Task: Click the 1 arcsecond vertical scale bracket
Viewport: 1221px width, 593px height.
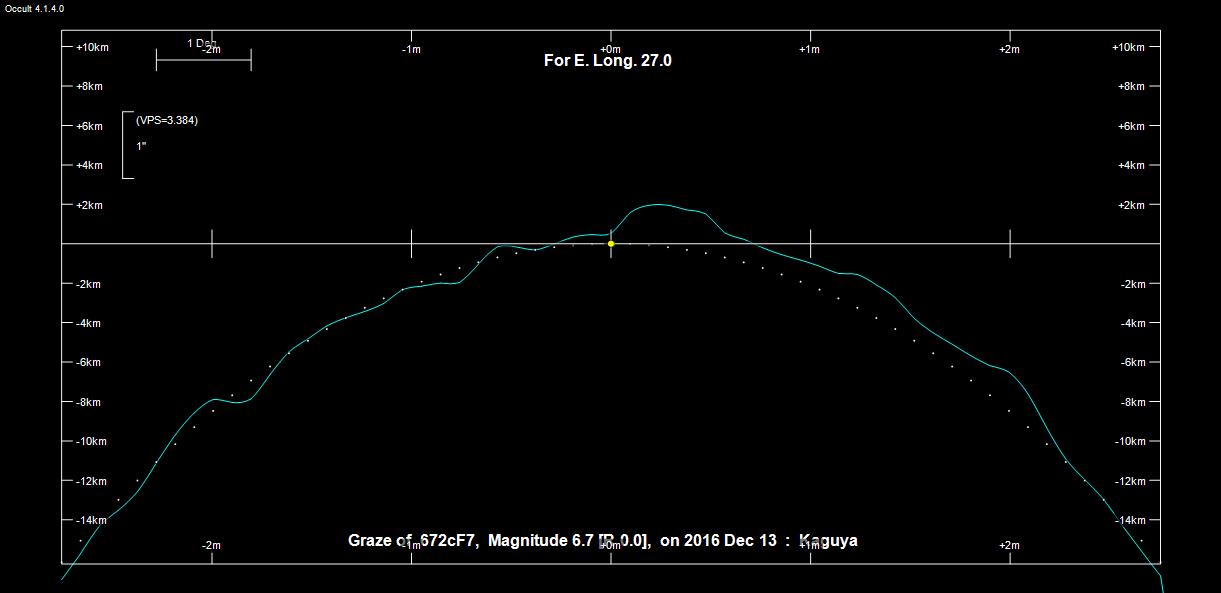Action: pyautogui.click(x=126, y=145)
